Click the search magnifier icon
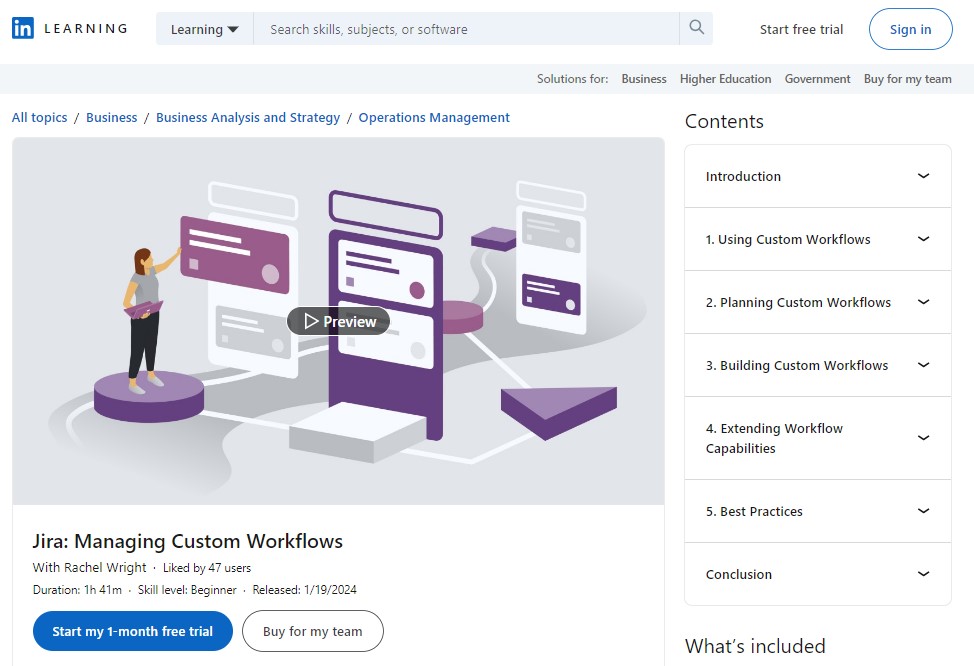 [x=696, y=28]
